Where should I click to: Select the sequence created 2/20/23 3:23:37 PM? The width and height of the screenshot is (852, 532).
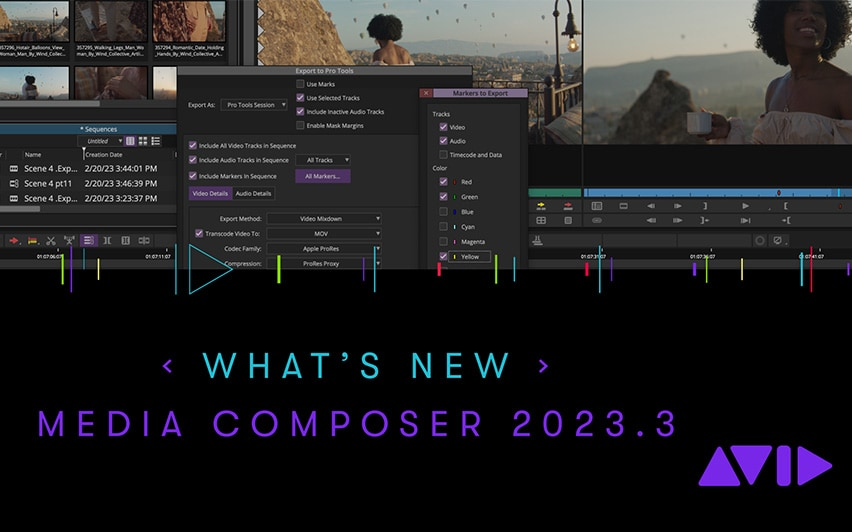pyautogui.click(x=87, y=198)
